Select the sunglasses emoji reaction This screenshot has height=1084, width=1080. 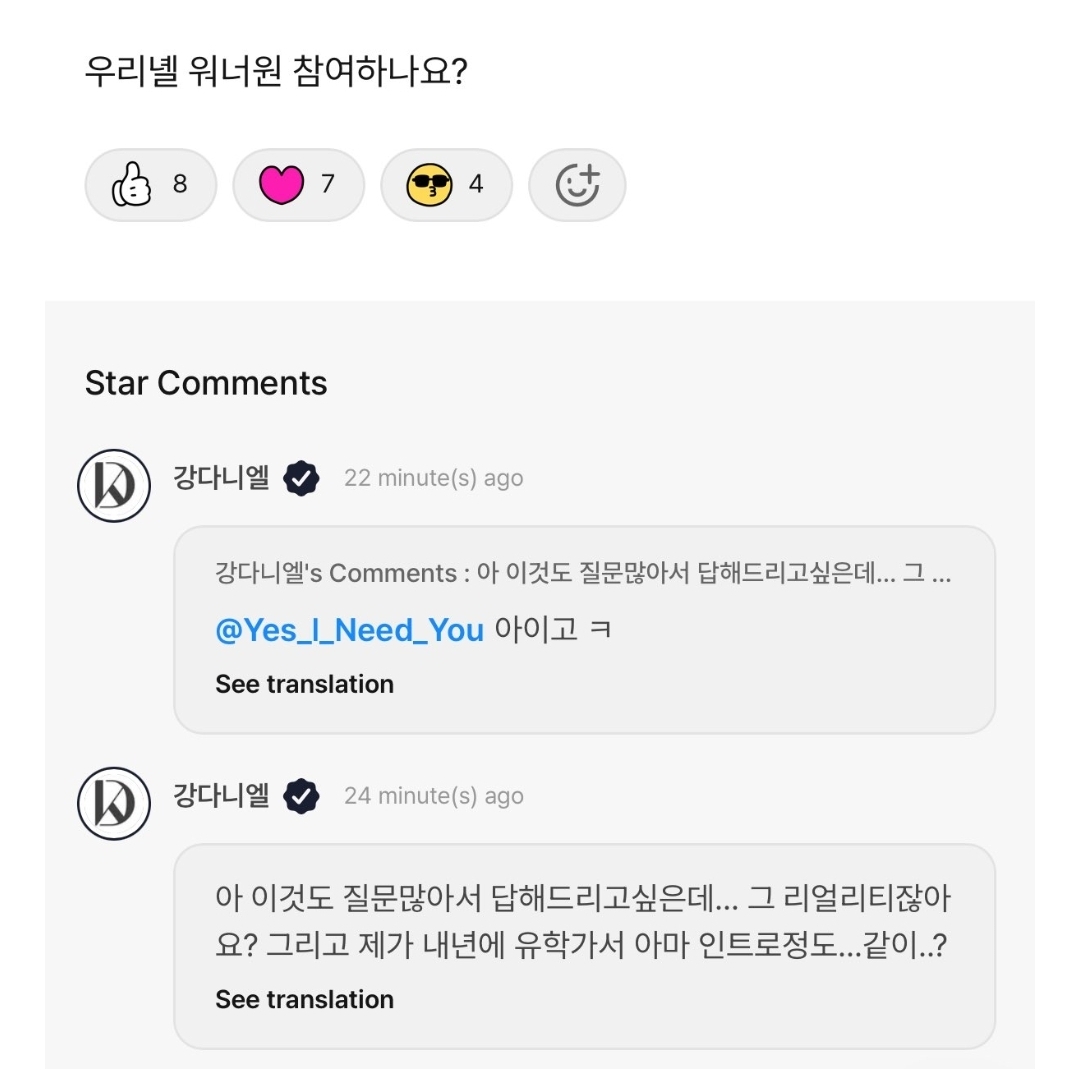[428, 184]
